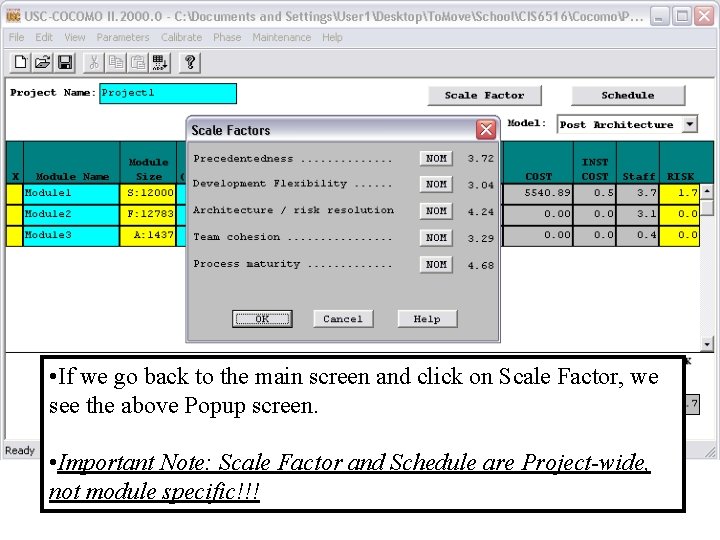Viewport: 720px width, 540px height.
Task: Click the module list scroll down arrow
Action: [x=707, y=344]
